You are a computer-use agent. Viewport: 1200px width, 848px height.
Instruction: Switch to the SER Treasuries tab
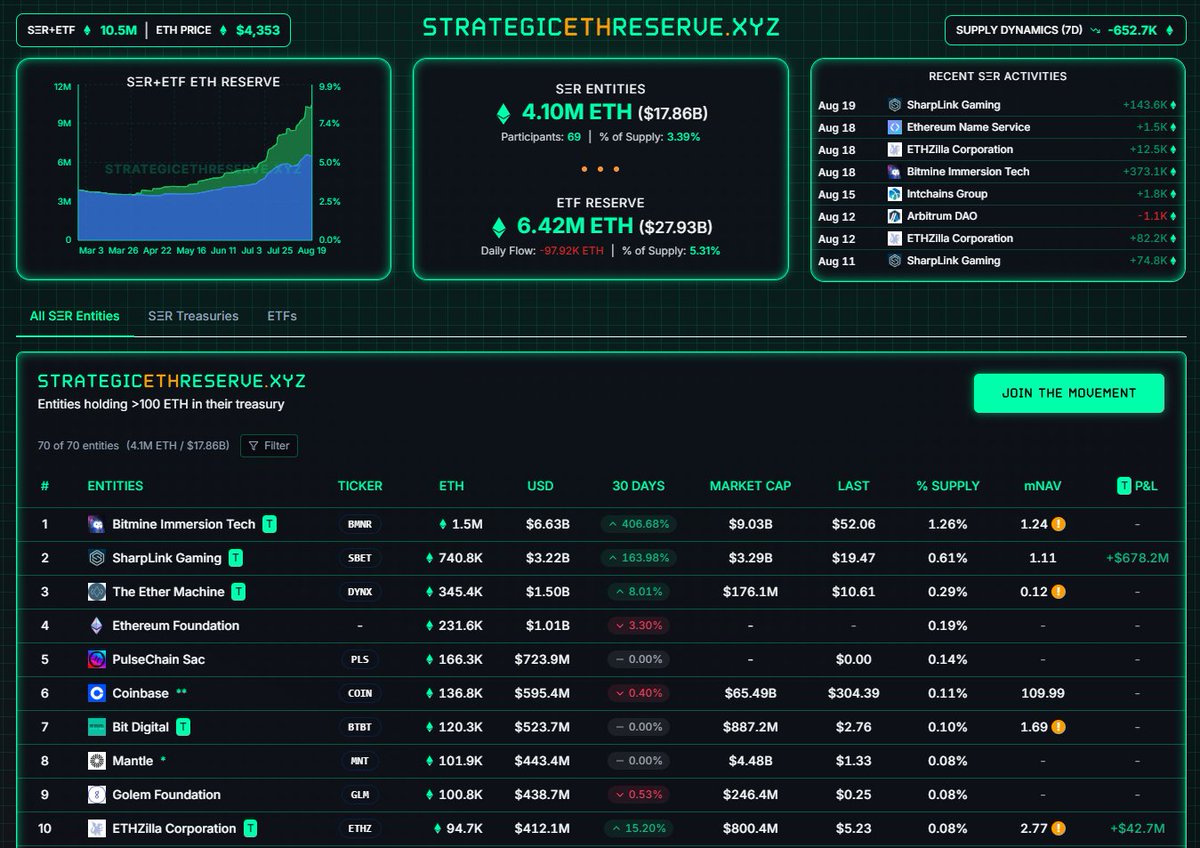tap(193, 316)
